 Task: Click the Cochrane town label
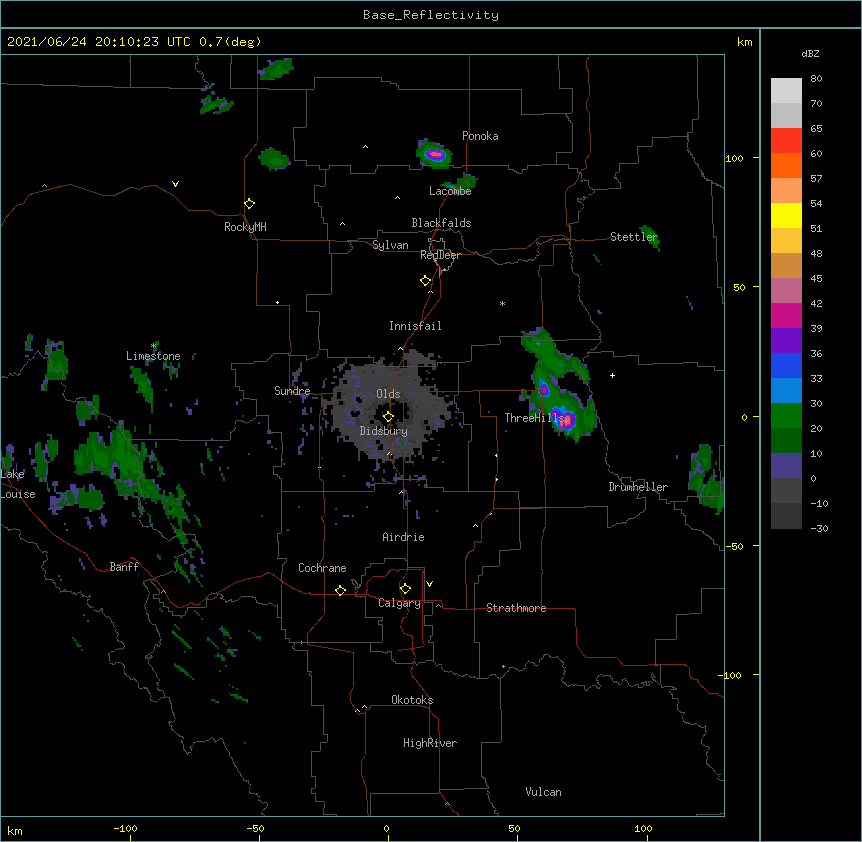click(x=322, y=568)
